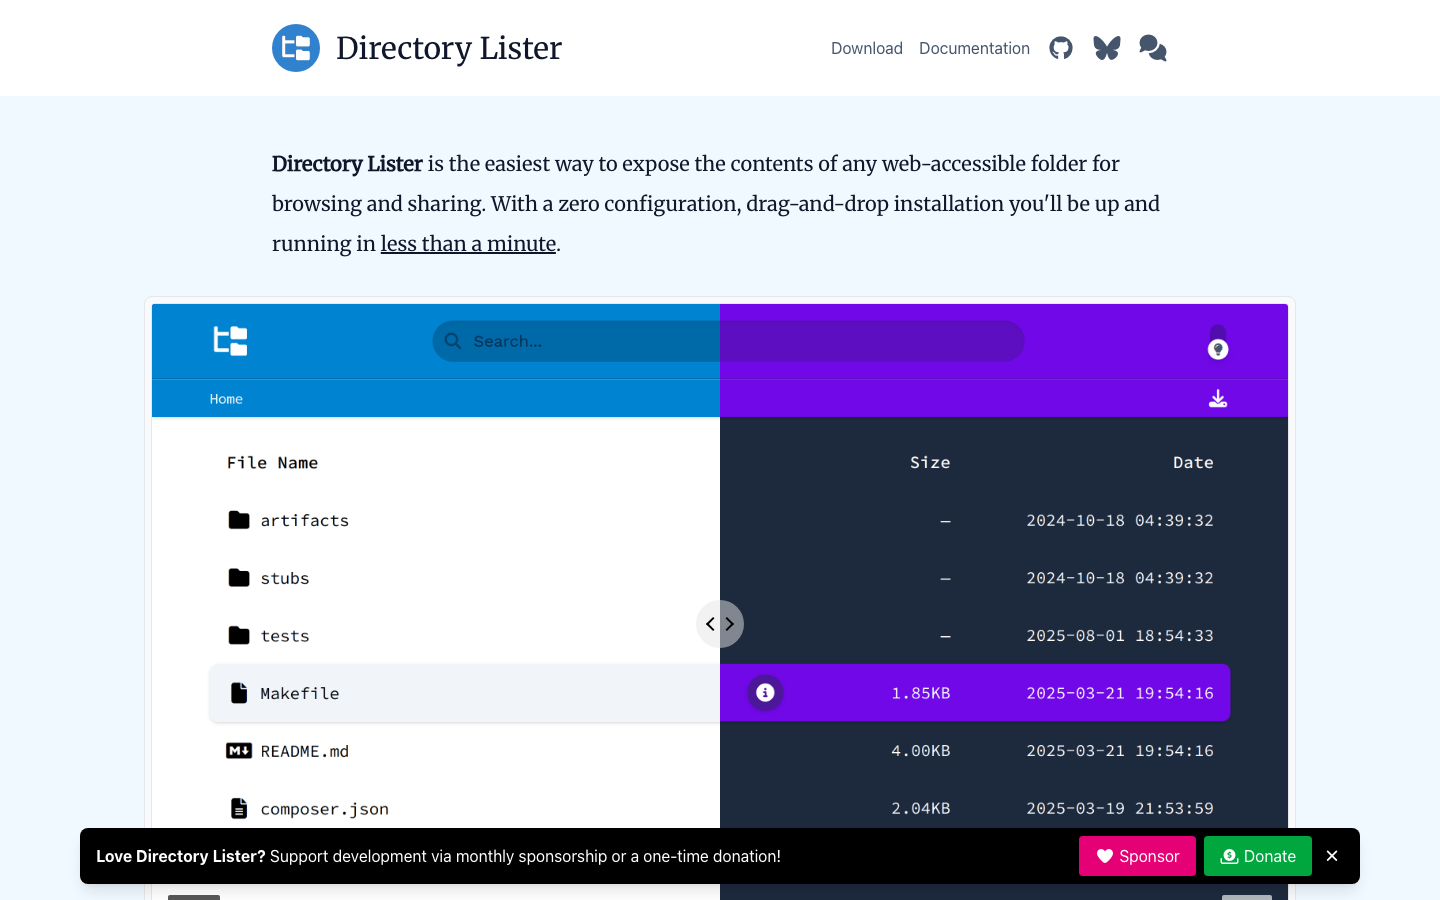1440x900 pixels.
Task: Click the file icon beside composer.json
Action: (x=238, y=808)
